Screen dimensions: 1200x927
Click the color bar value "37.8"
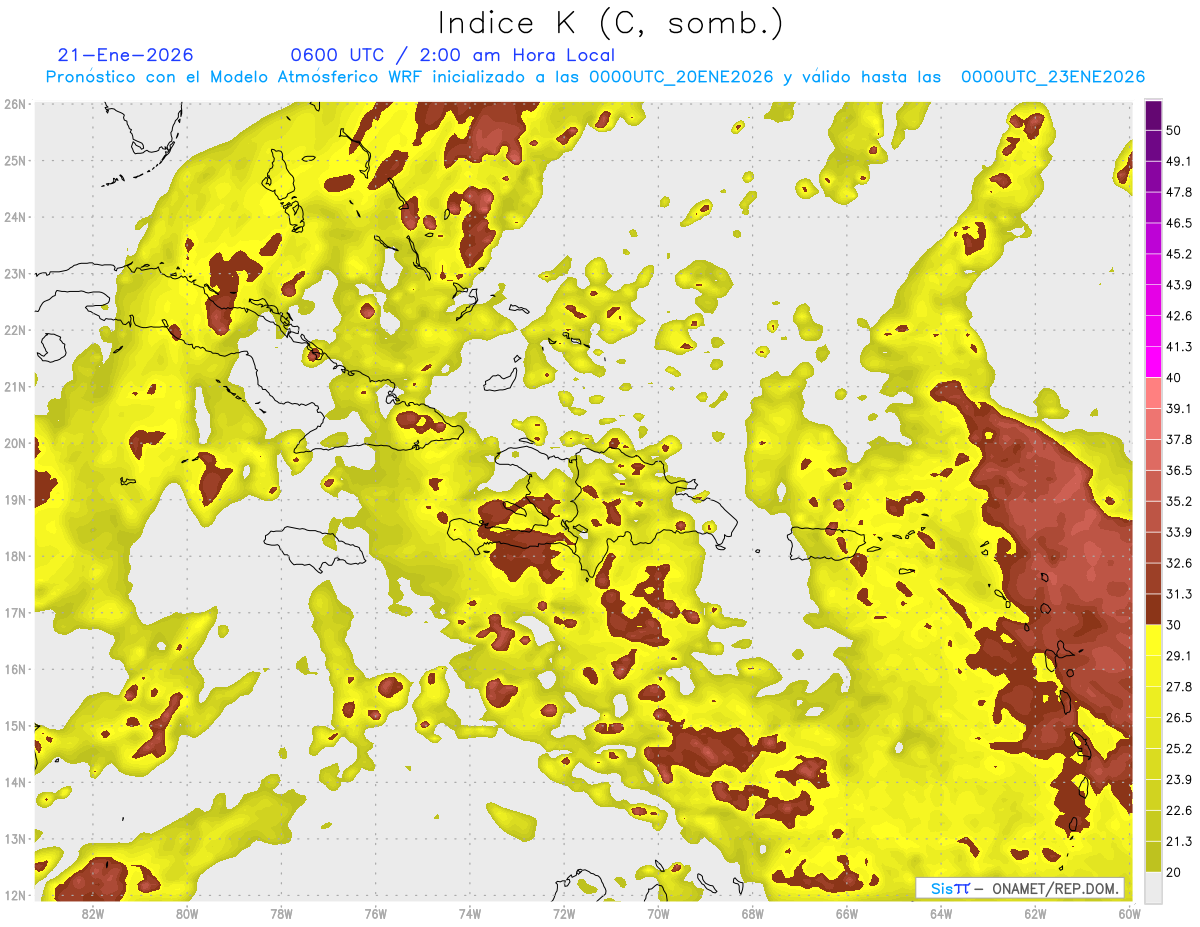click(1179, 439)
